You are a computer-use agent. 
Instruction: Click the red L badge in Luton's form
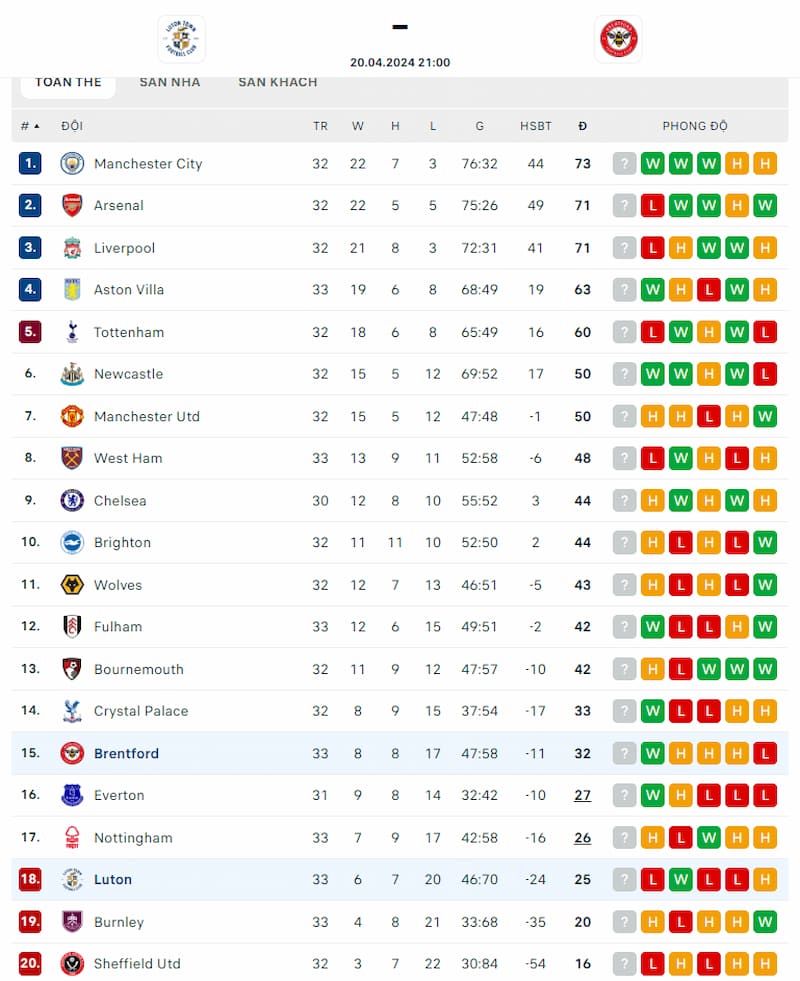652,879
